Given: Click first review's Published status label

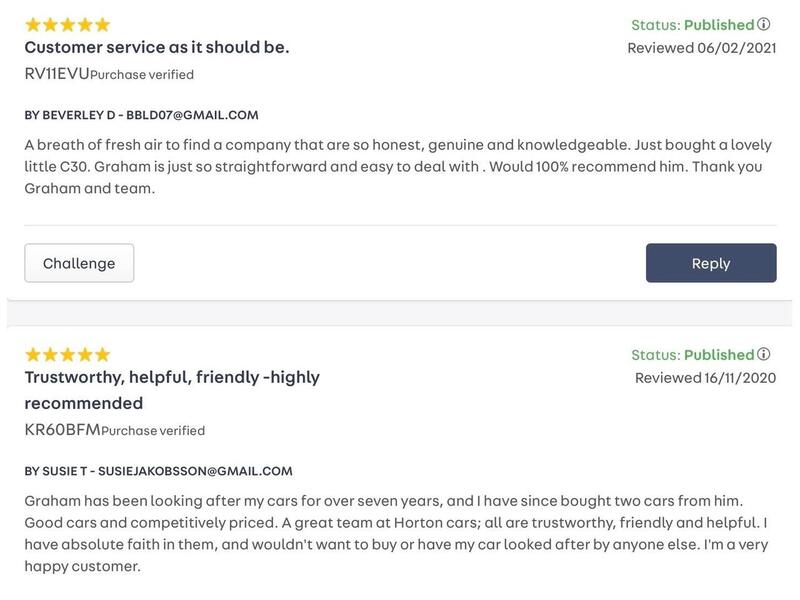Looking at the screenshot, I should click(719, 24).
